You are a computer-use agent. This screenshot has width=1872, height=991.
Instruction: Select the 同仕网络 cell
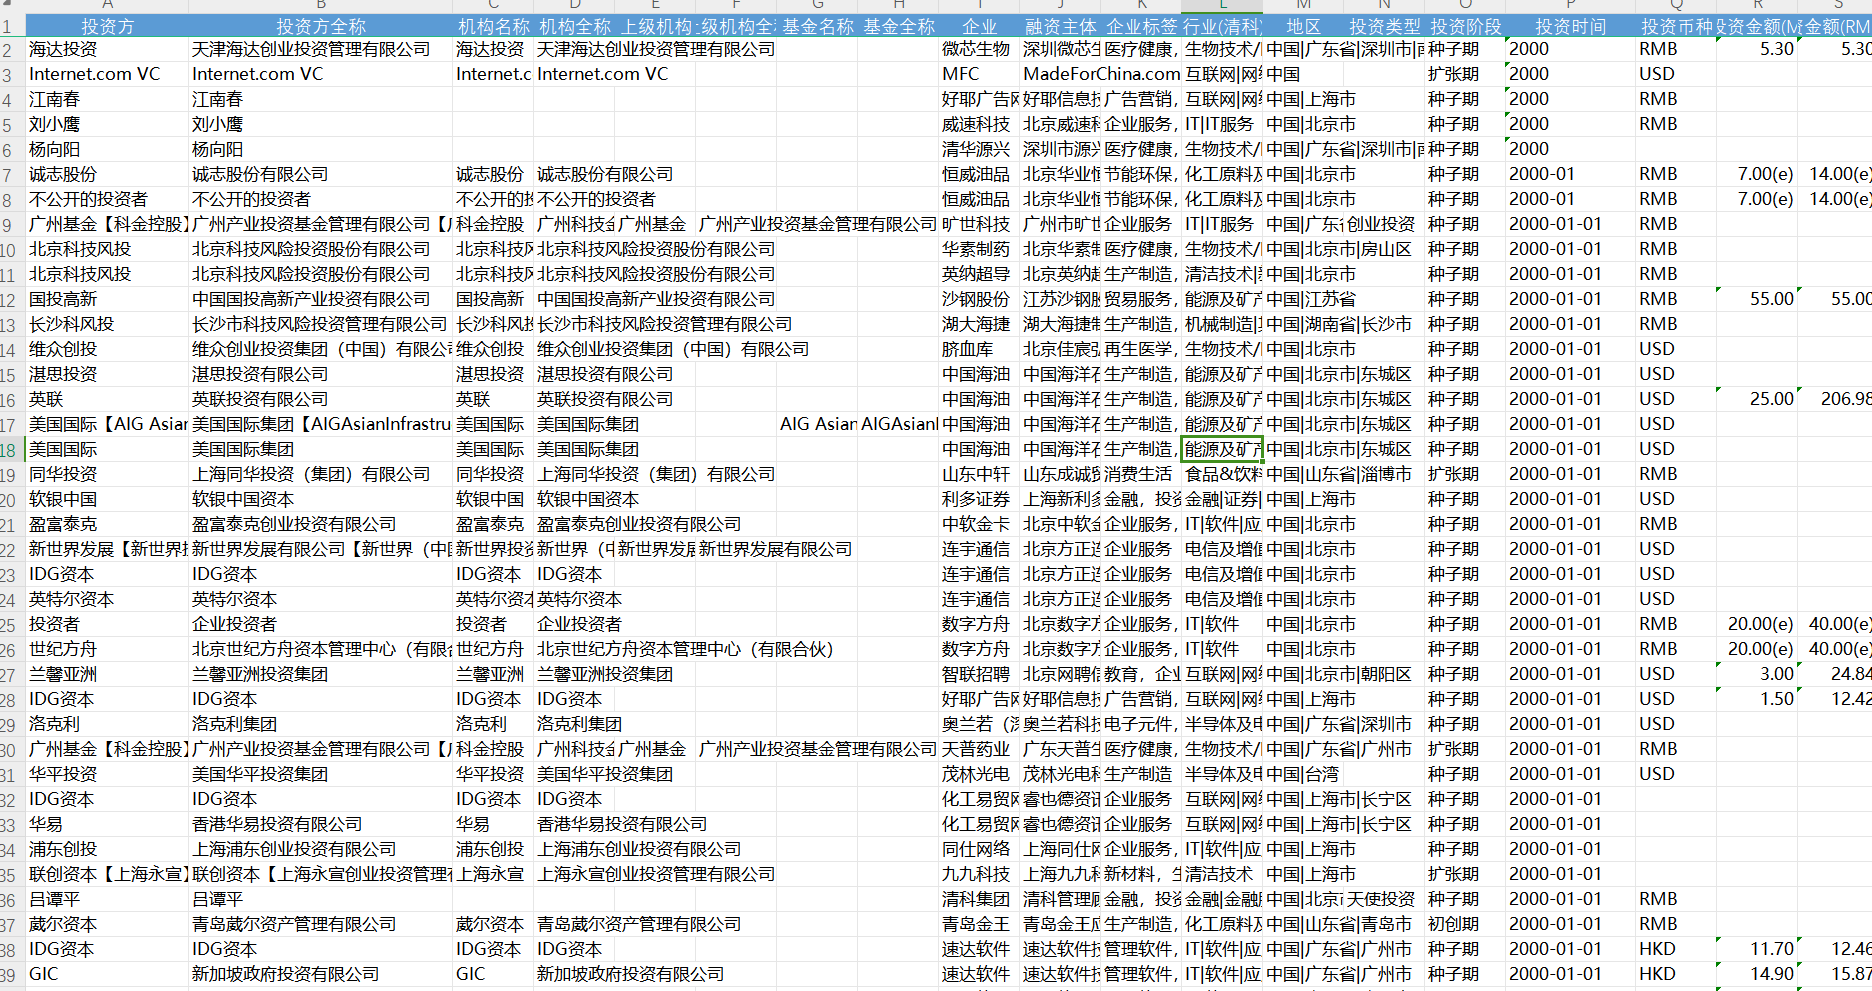pos(979,849)
